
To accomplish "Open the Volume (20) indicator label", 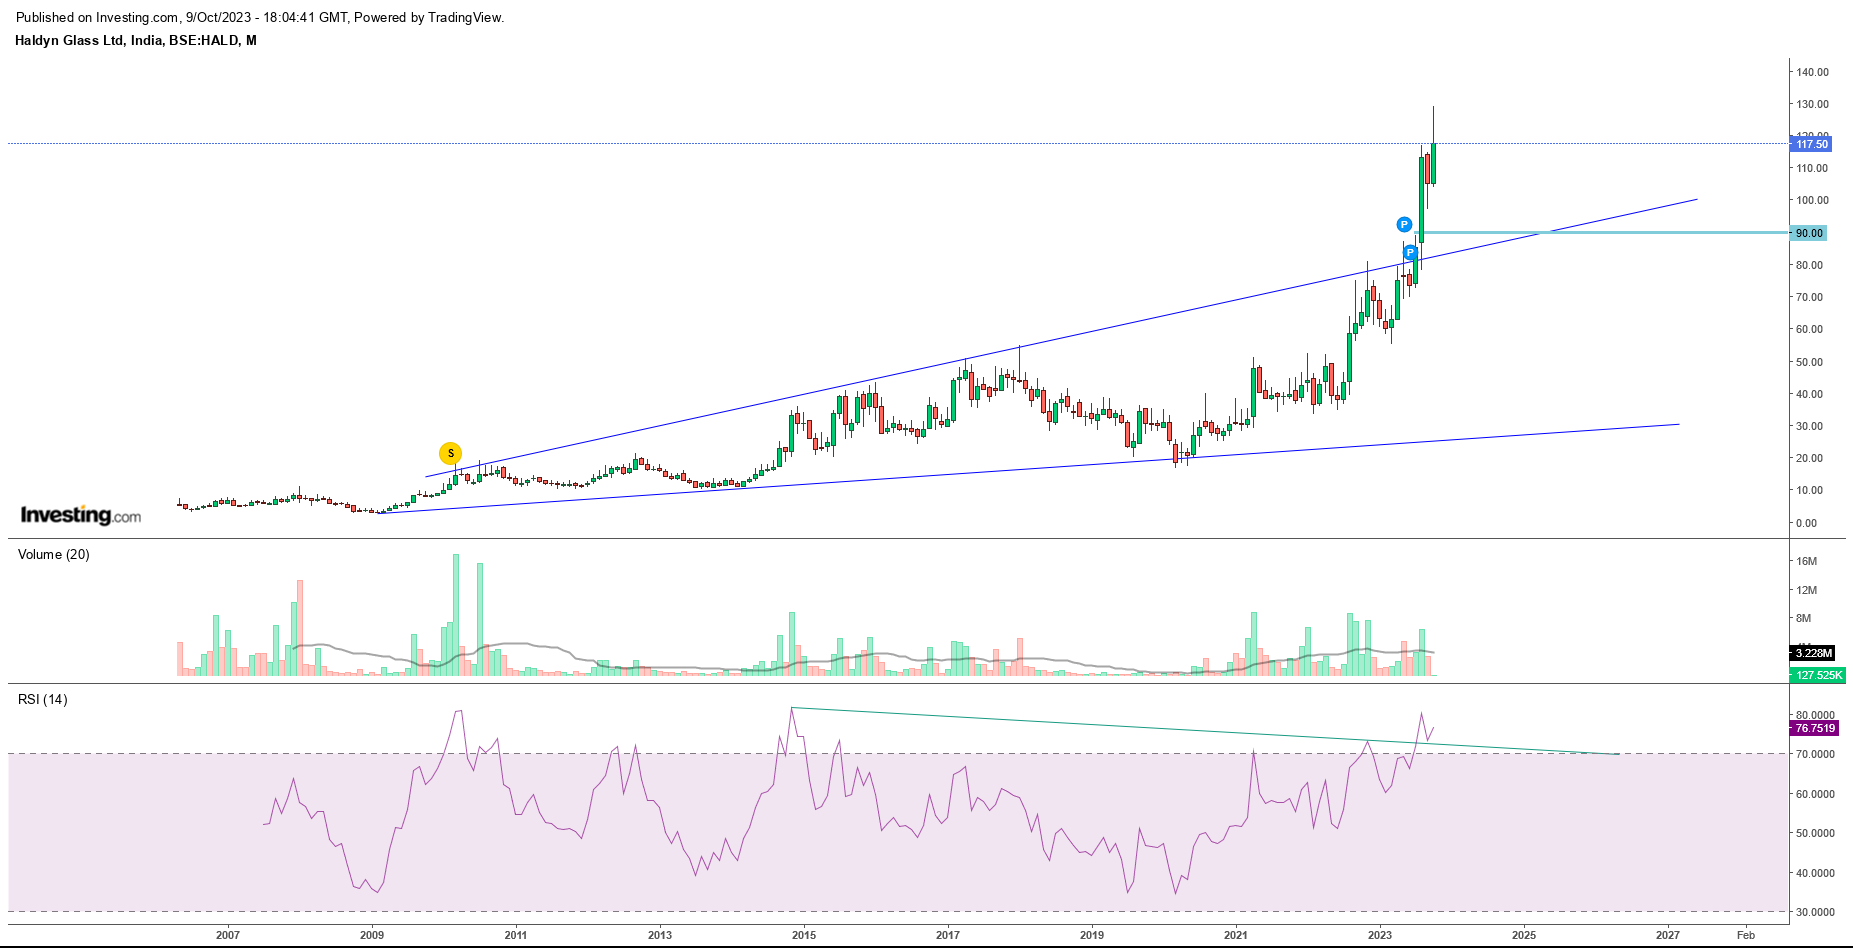I will pyautogui.click(x=54, y=555).
